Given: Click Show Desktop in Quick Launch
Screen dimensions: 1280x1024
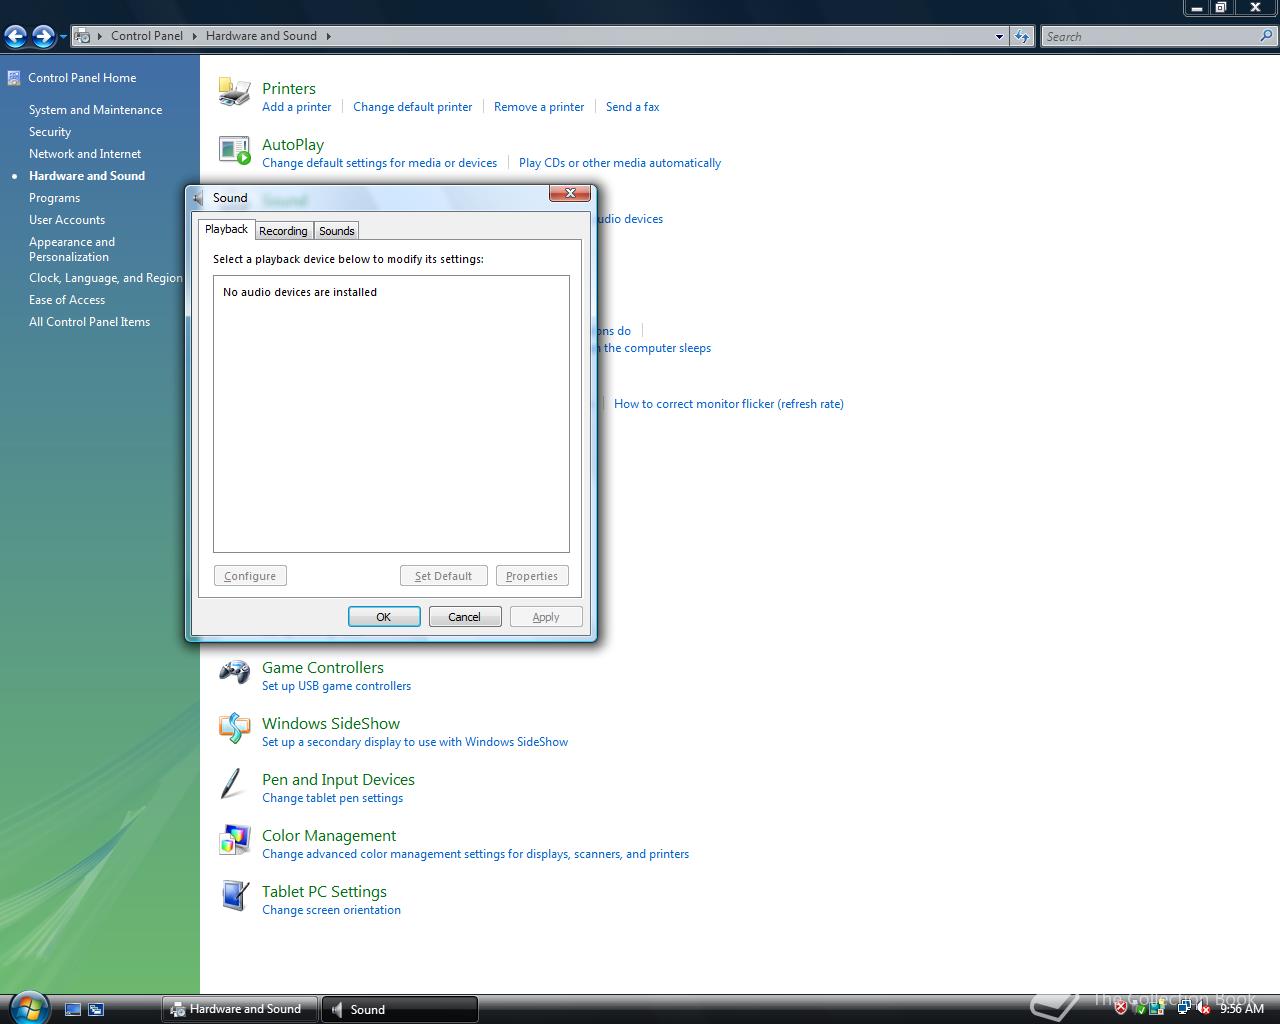Looking at the screenshot, I should pyautogui.click(x=73, y=1010).
